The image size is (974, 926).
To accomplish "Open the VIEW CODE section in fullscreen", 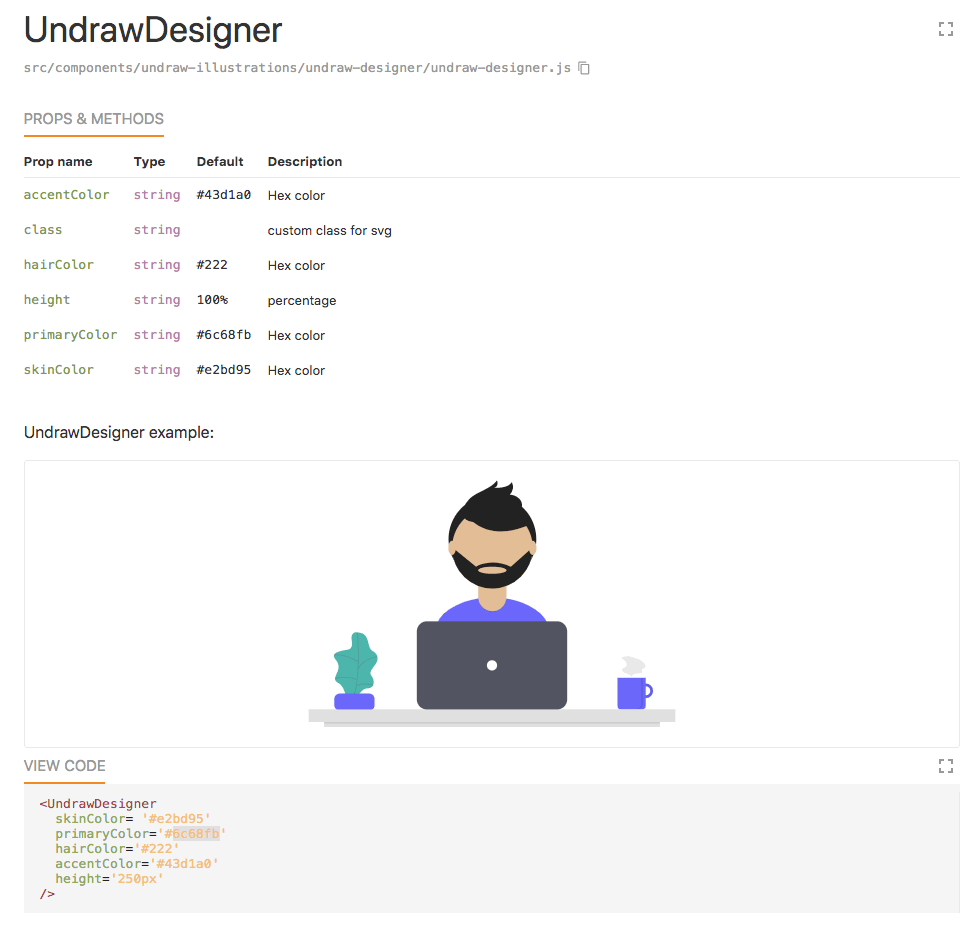I will point(945,765).
